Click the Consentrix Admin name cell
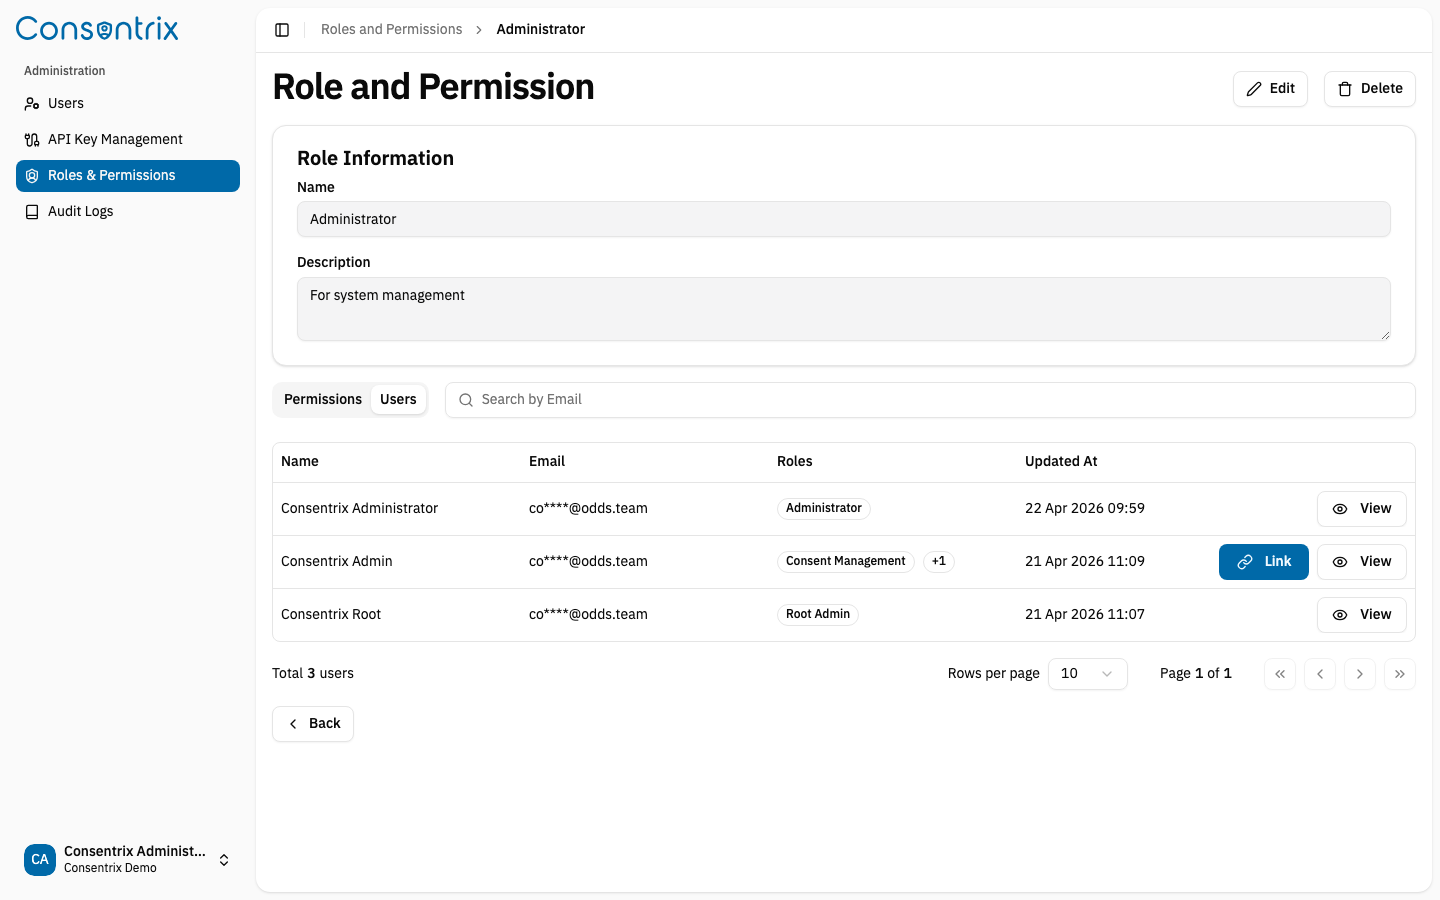 click(x=337, y=561)
